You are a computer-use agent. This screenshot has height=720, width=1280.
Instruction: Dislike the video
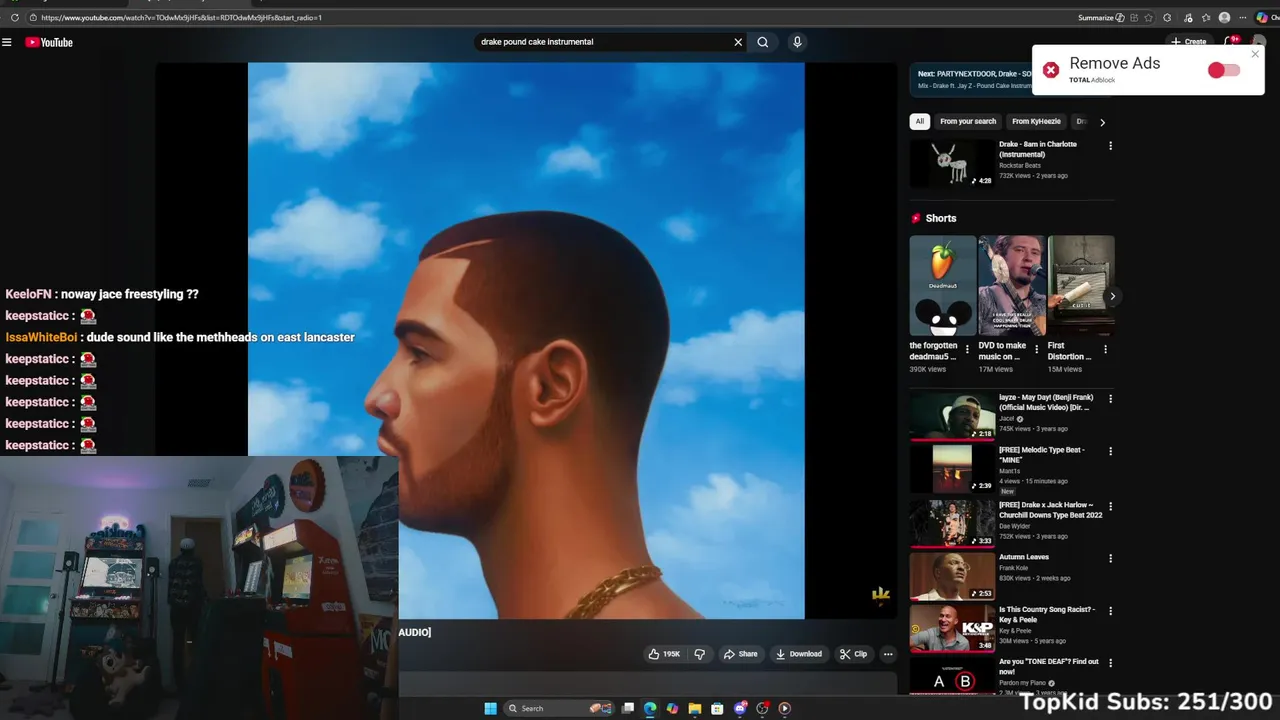pyautogui.click(x=699, y=654)
